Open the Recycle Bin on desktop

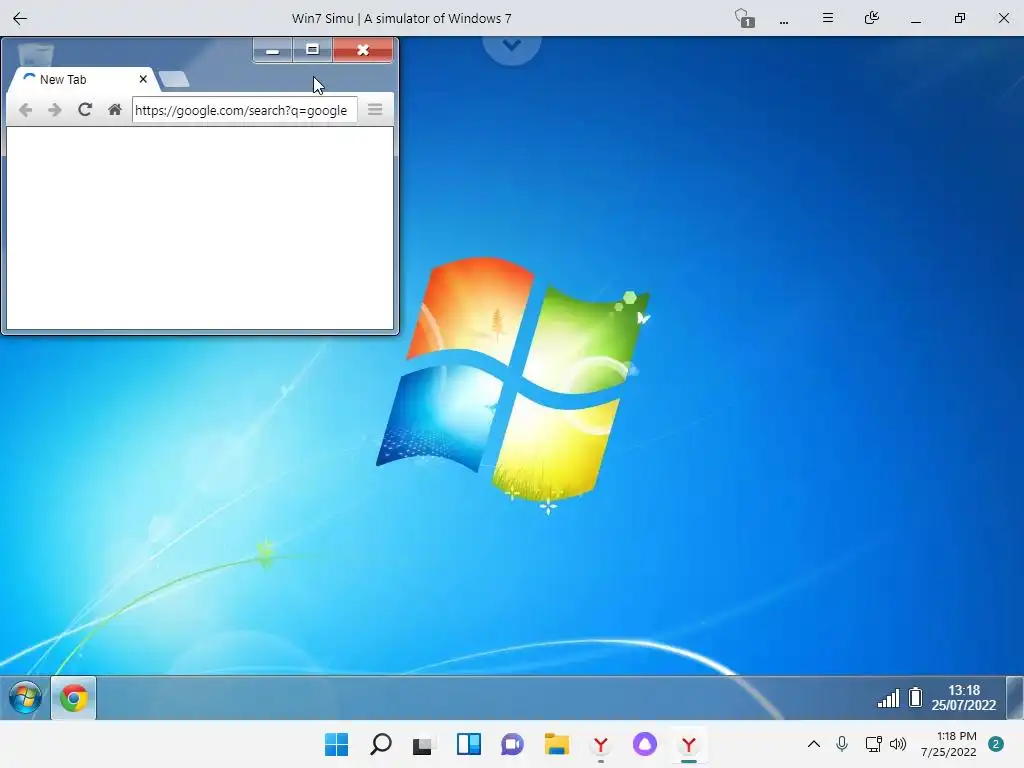(36, 54)
